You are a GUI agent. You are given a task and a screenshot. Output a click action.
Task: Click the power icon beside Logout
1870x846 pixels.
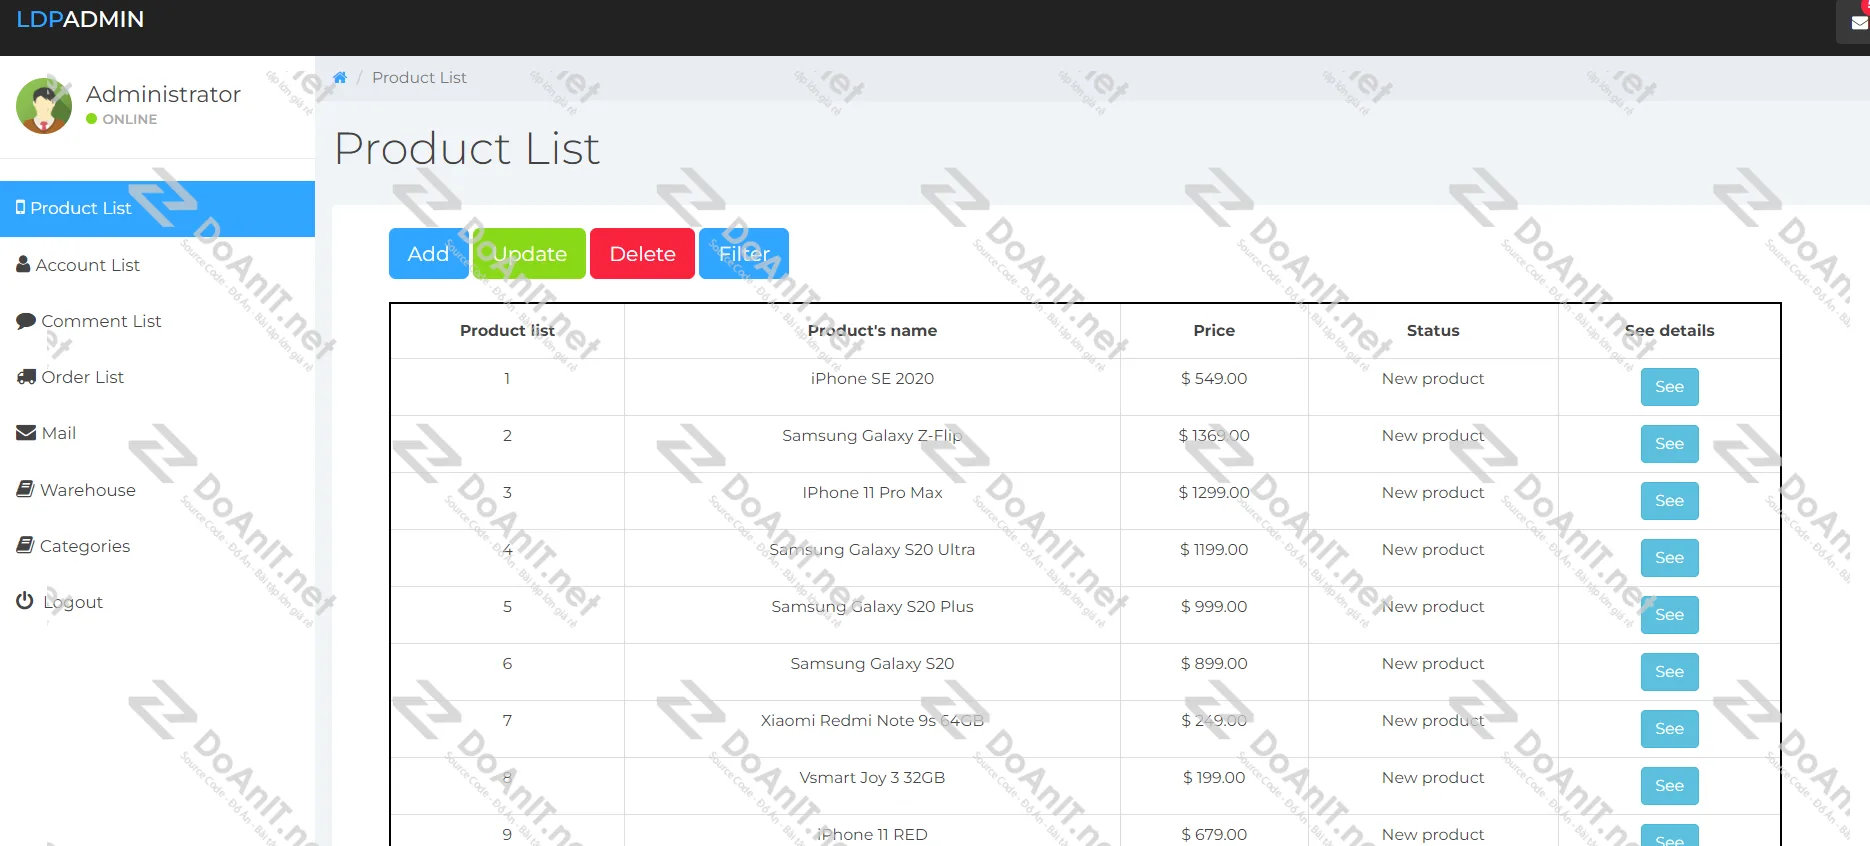pyautogui.click(x=25, y=601)
